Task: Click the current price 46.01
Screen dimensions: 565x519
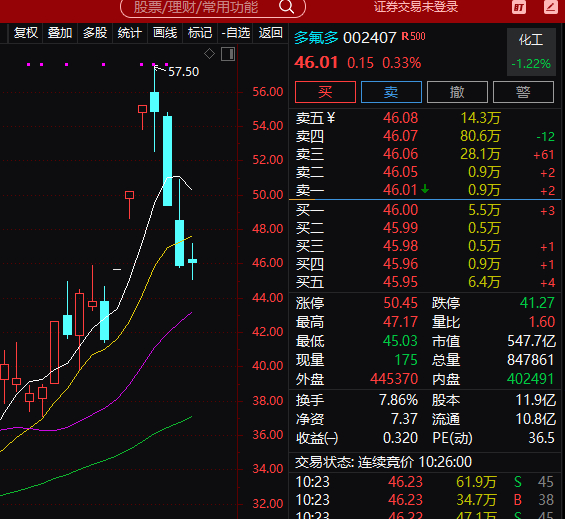Action: [316, 63]
